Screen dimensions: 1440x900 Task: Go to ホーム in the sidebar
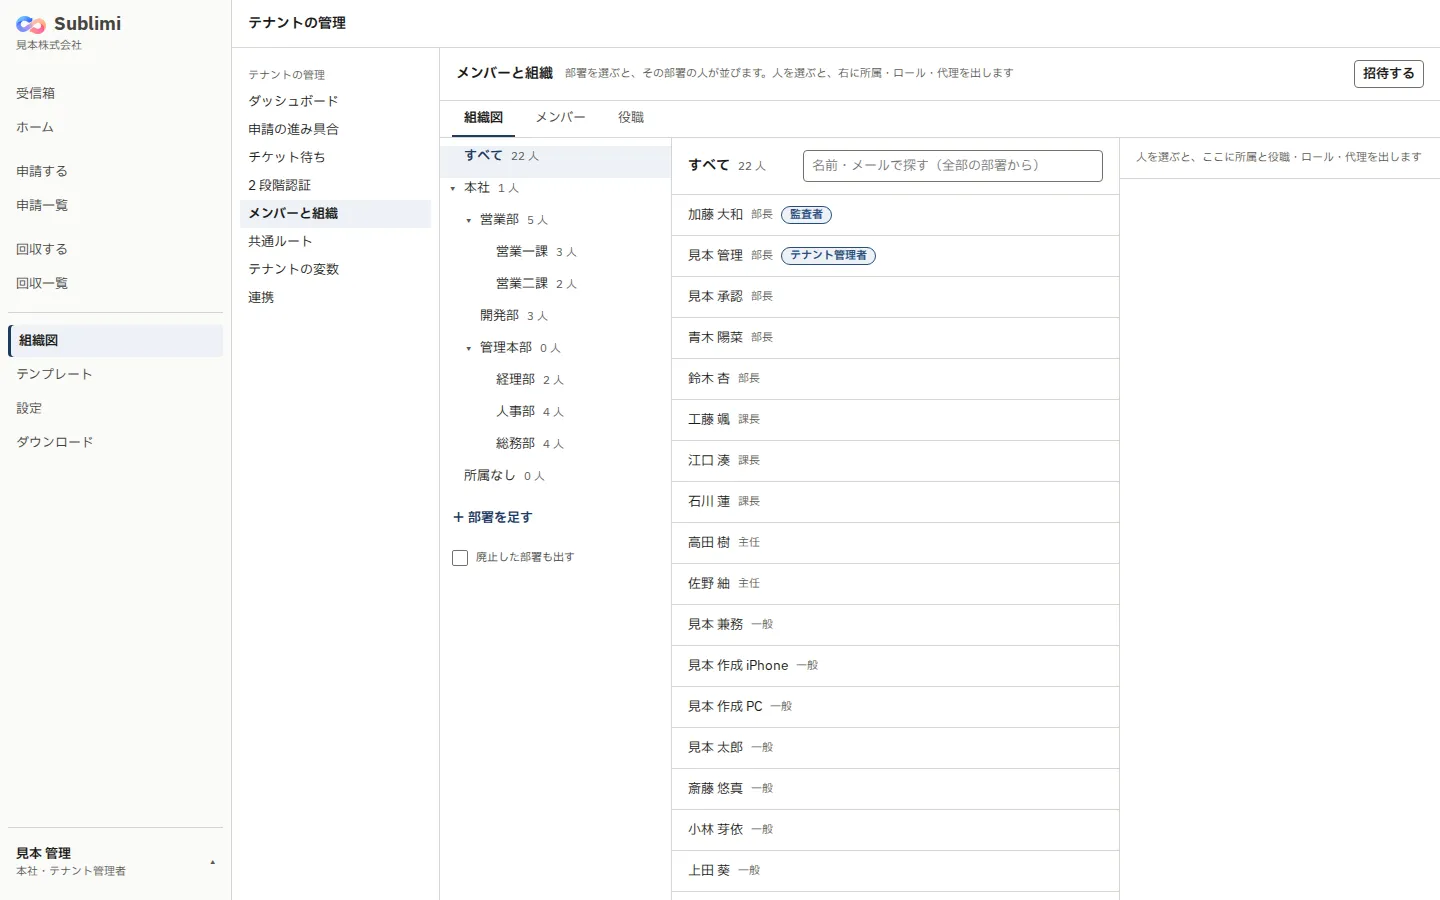tap(115, 127)
